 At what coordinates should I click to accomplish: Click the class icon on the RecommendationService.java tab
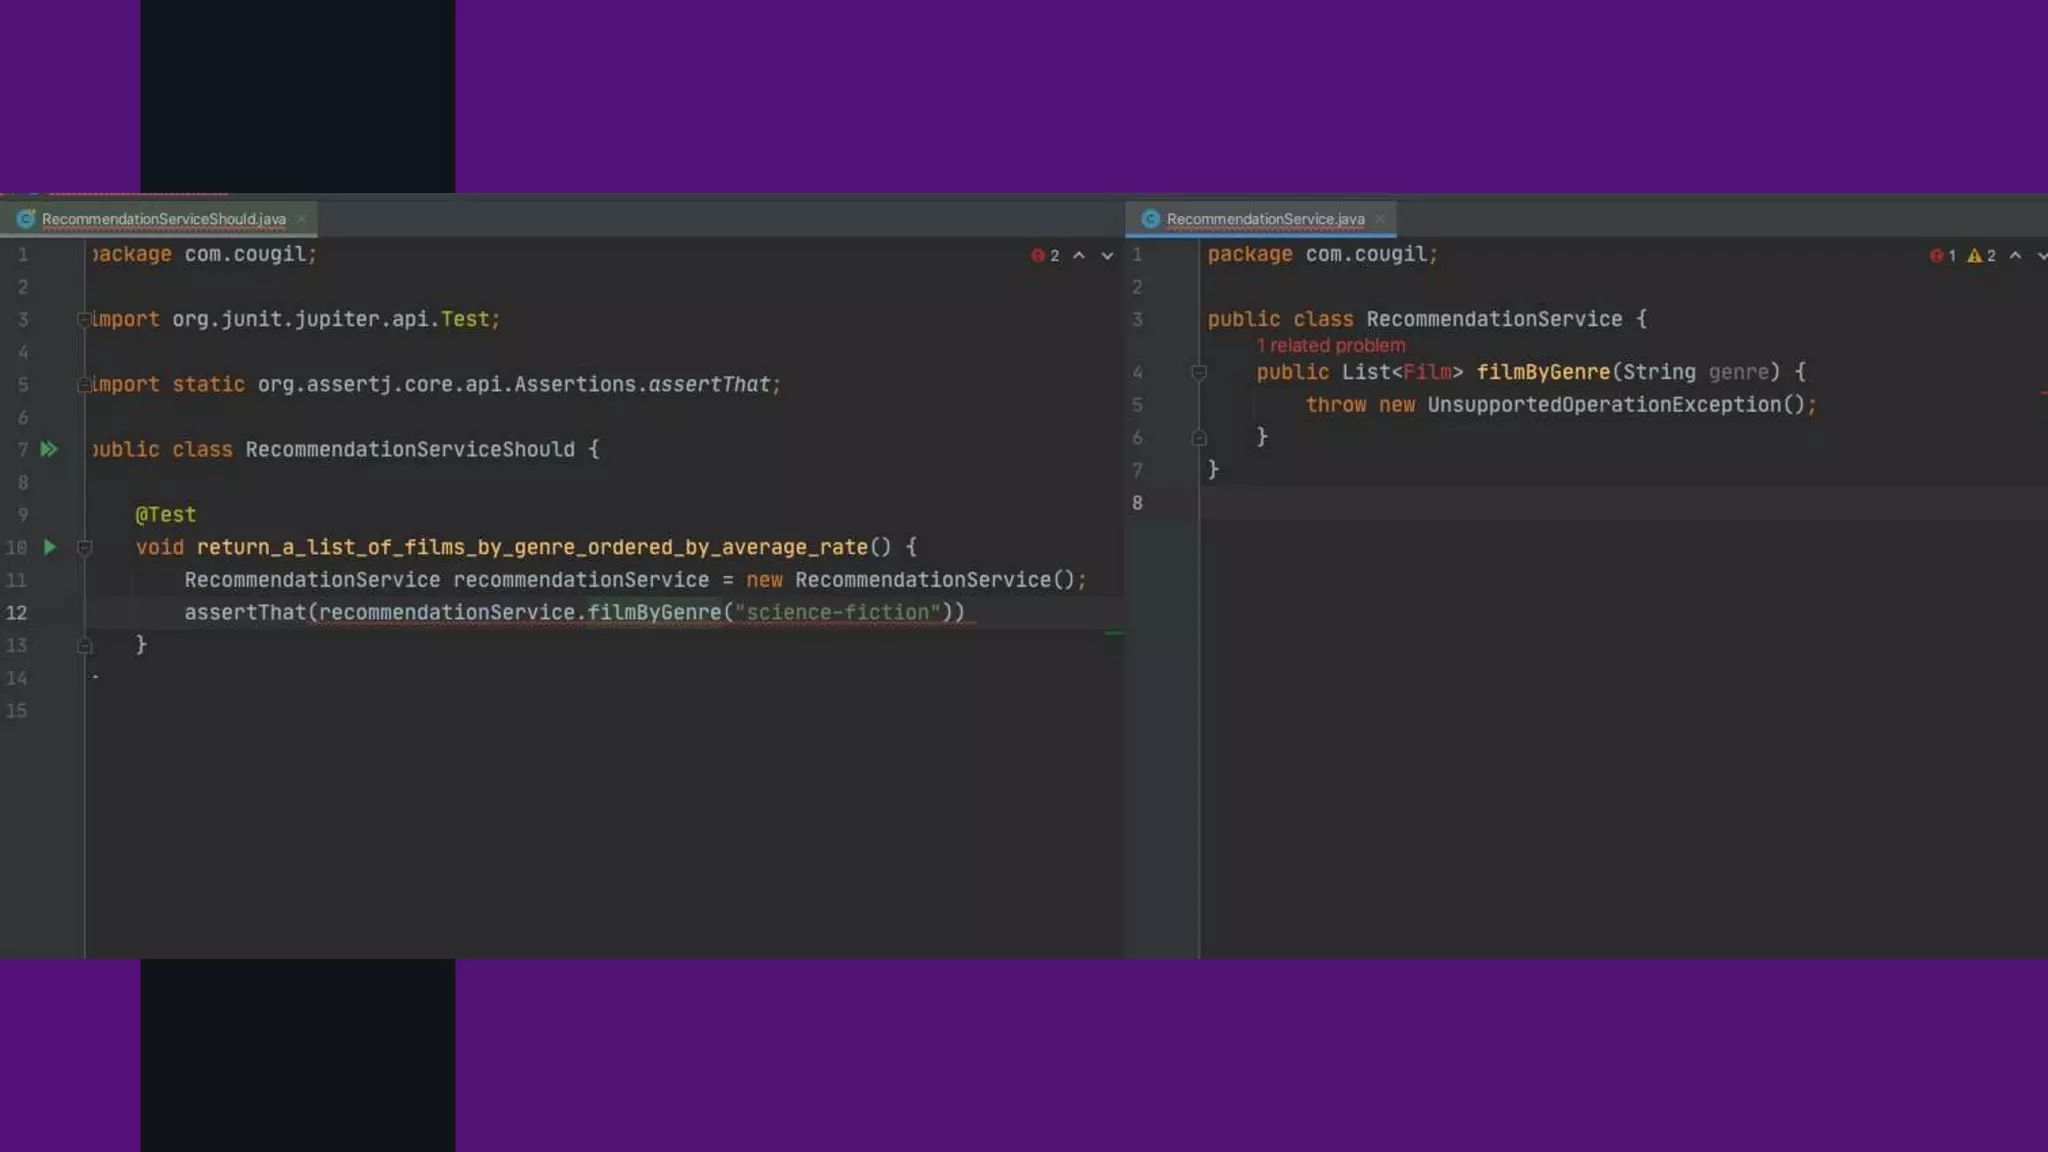pyautogui.click(x=1150, y=219)
